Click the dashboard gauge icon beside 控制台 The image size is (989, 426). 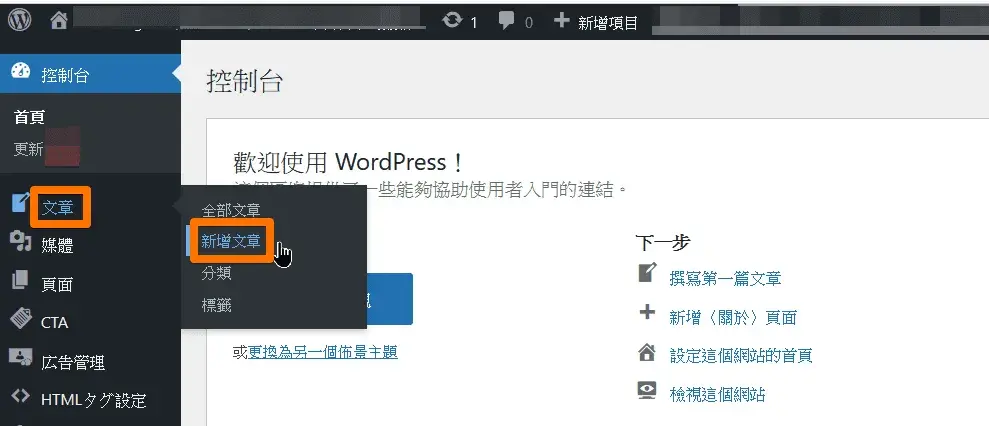pos(21,71)
